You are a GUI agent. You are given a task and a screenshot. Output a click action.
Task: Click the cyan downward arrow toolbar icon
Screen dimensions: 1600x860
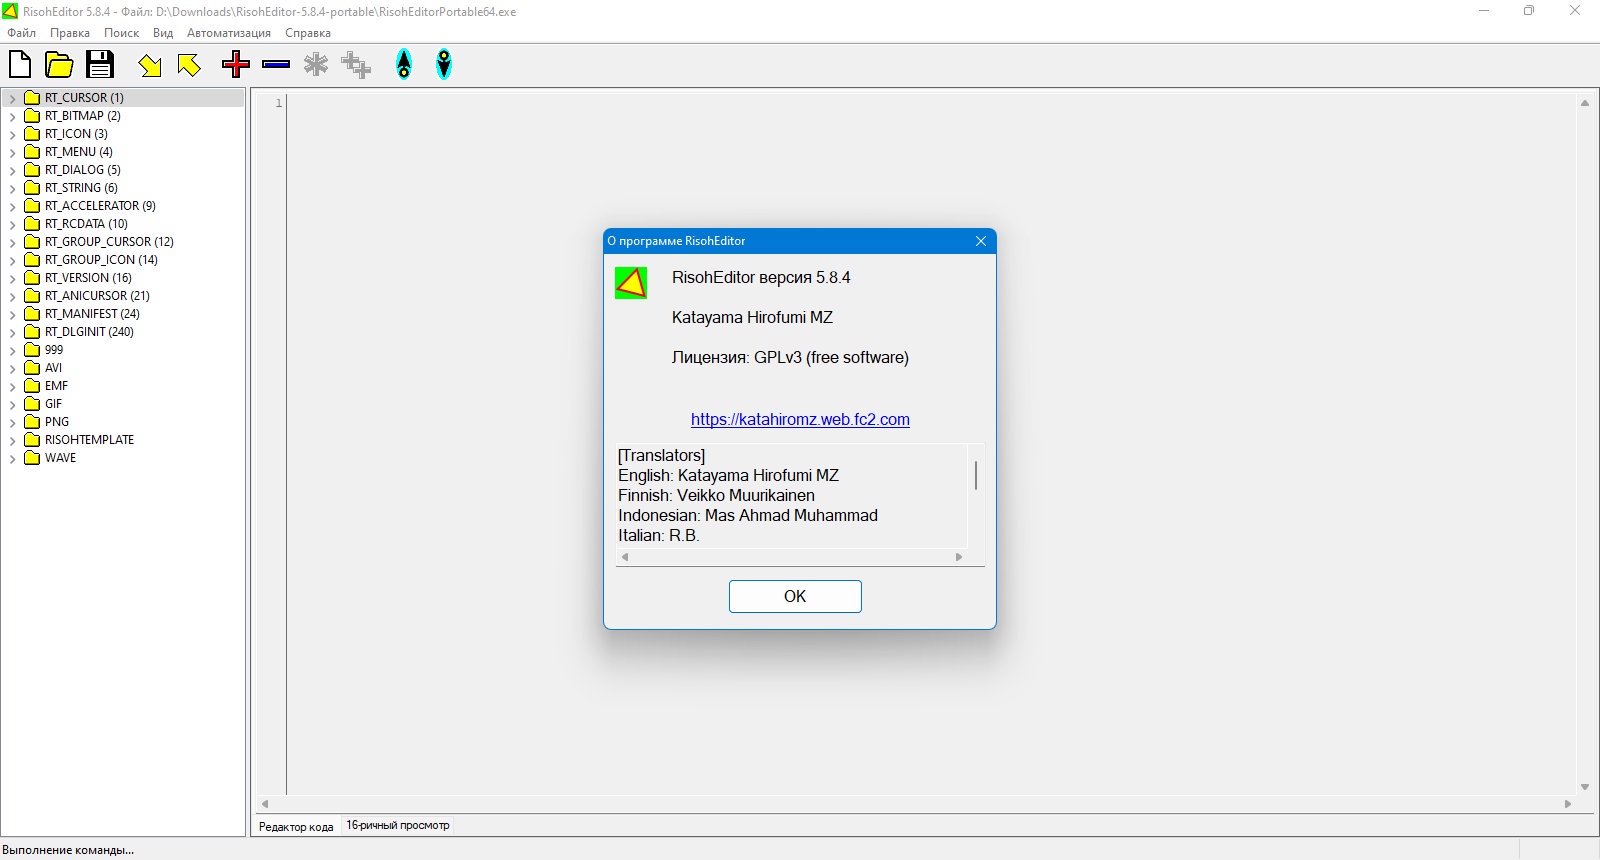444,65
